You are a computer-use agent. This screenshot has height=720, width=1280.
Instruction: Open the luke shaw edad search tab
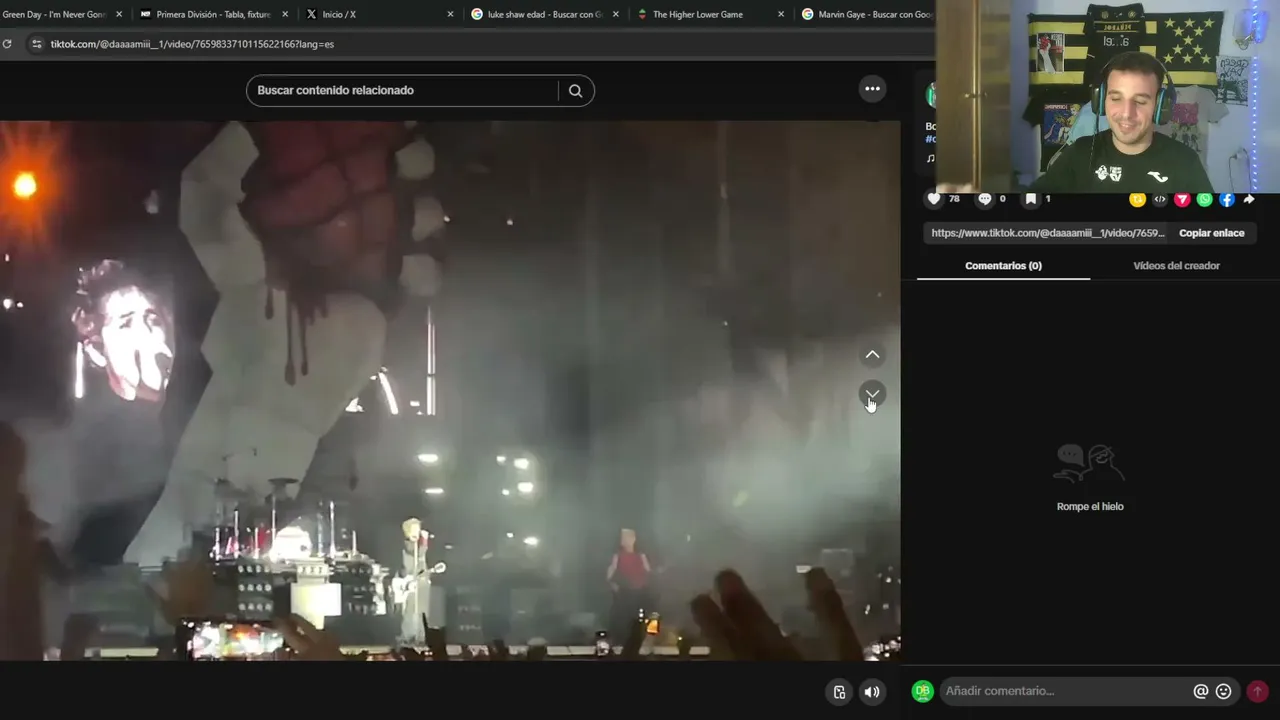pyautogui.click(x=544, y=15)
